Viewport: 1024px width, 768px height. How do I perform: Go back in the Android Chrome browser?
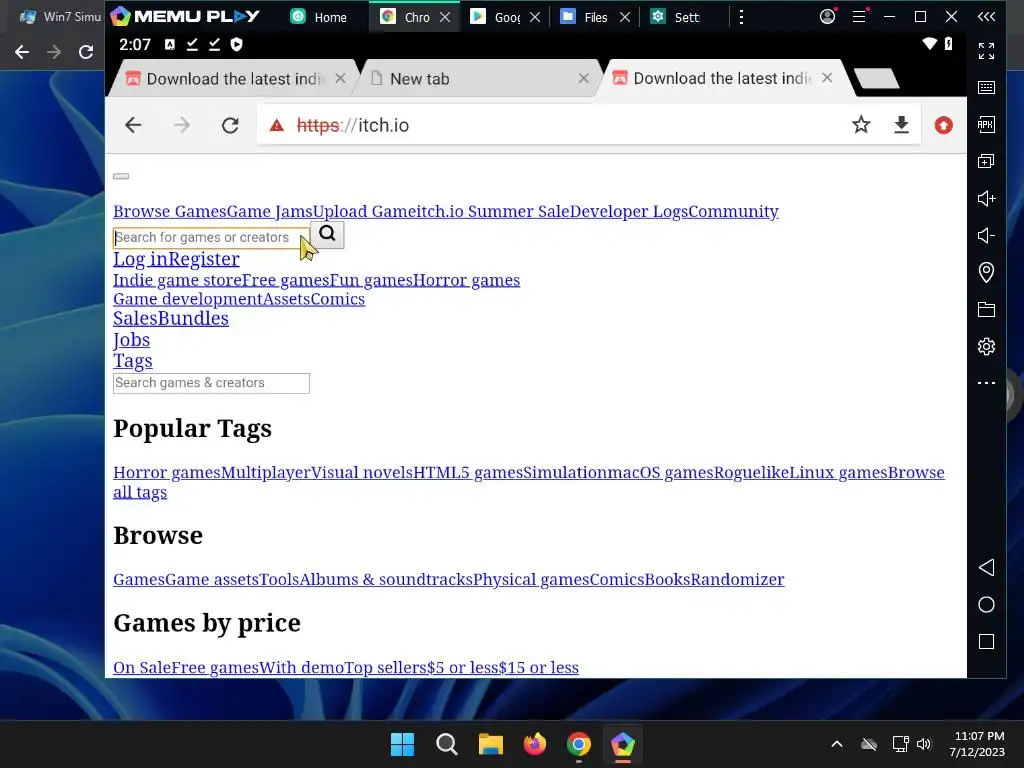[x=133, y=125]
